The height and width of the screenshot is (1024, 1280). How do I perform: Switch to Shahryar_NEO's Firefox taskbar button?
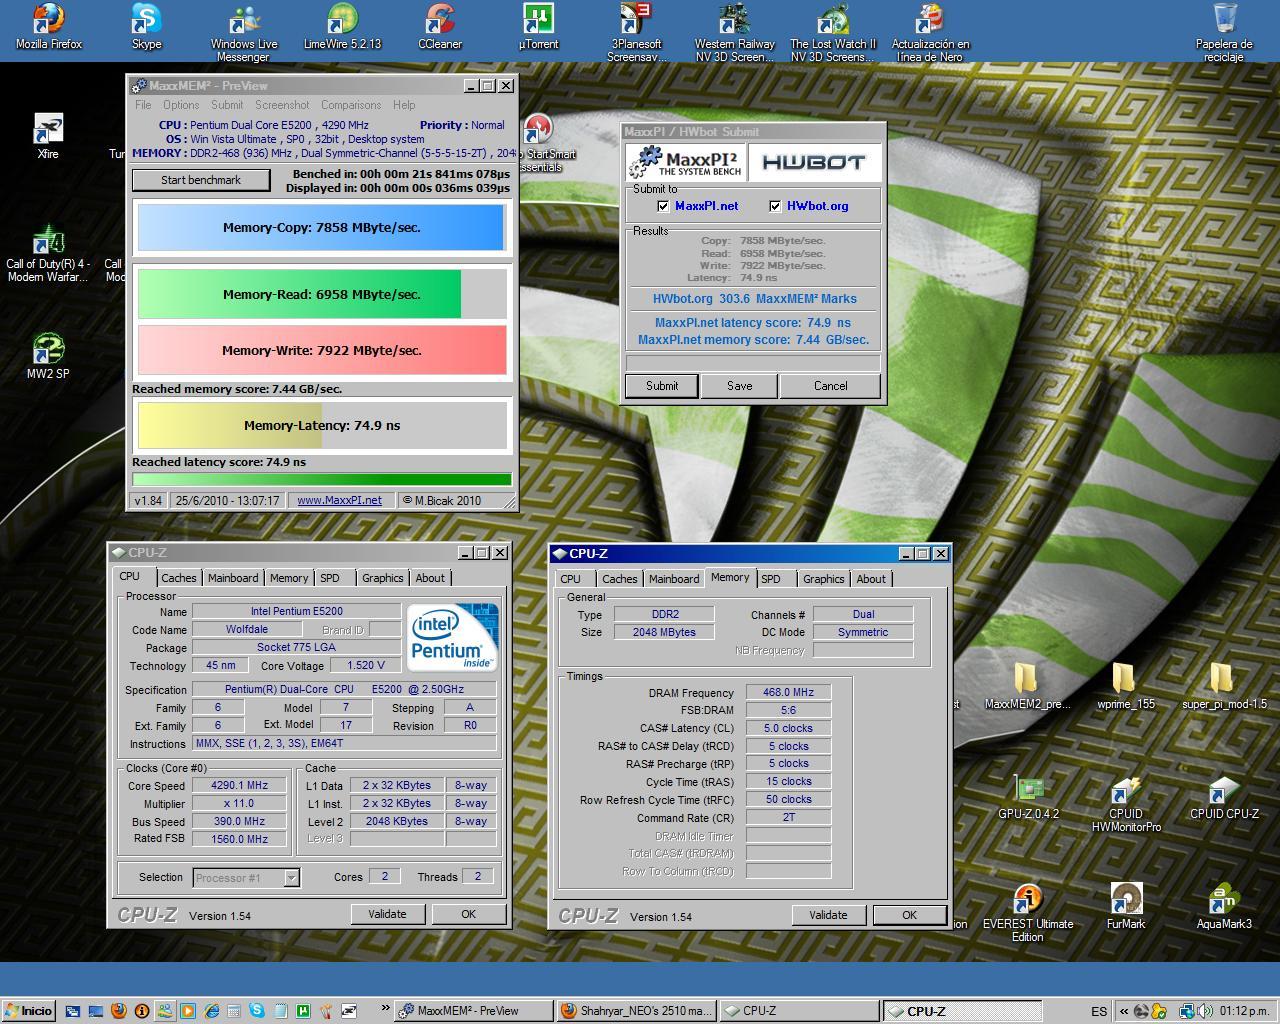(x=636, y=1011)
